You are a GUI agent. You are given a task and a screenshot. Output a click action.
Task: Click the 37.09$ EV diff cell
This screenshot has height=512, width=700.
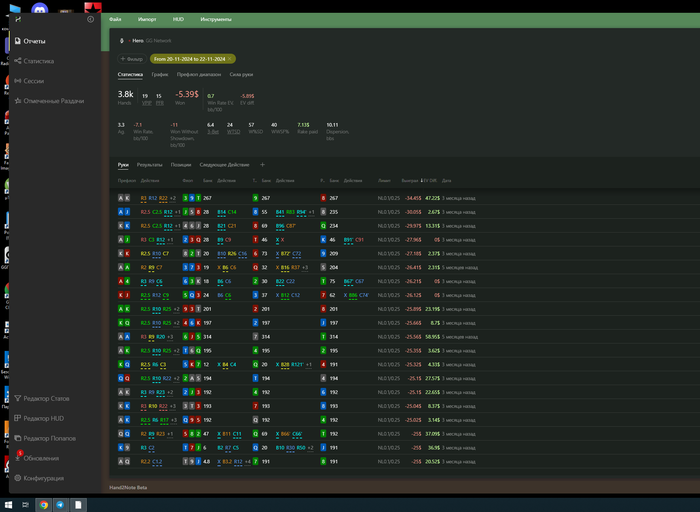(432, 434)
